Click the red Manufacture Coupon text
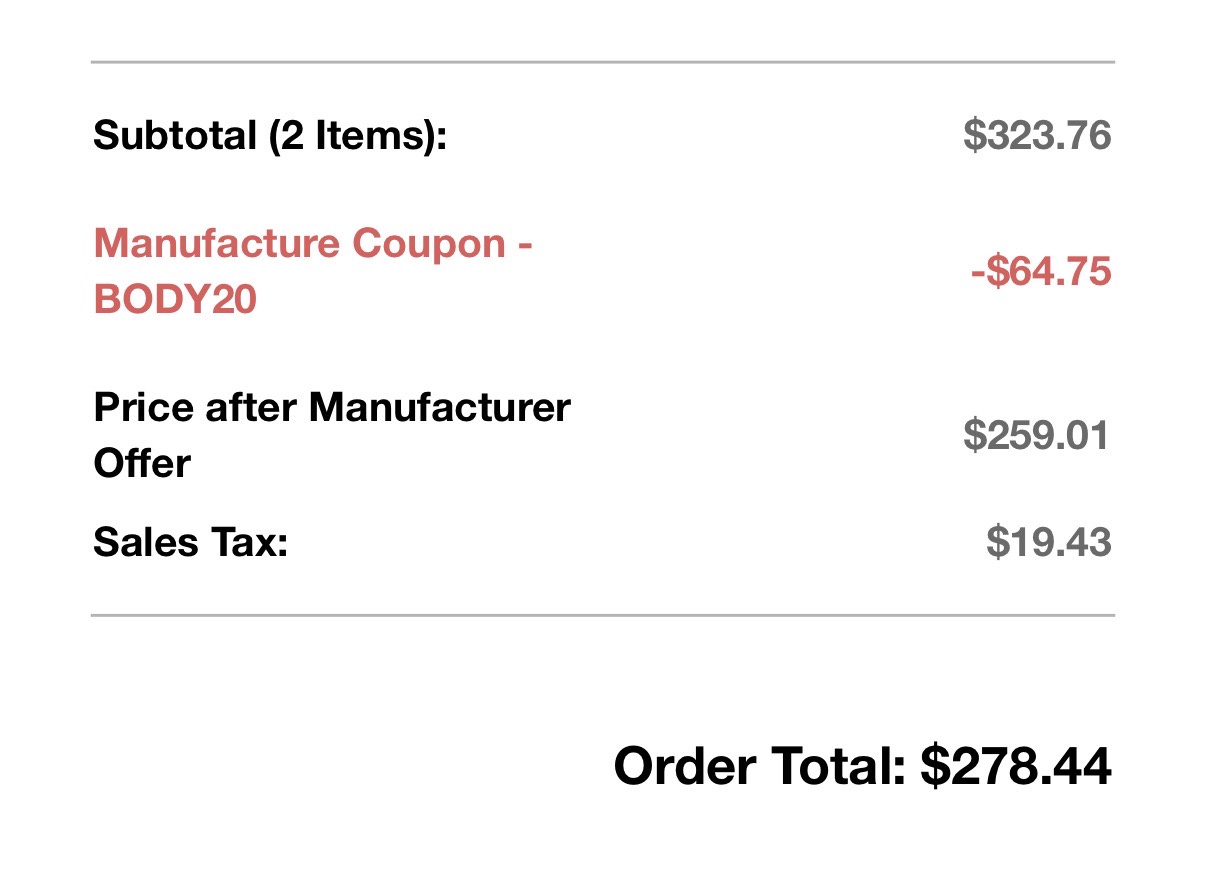Viewport: 1206px width, 885px height. pos(312,244)
